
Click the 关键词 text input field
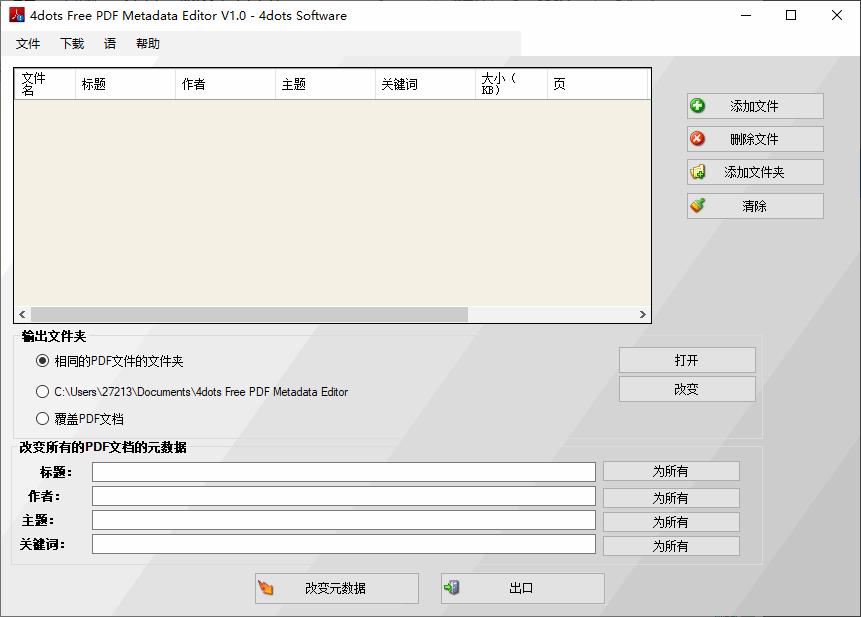click(344, 544)
